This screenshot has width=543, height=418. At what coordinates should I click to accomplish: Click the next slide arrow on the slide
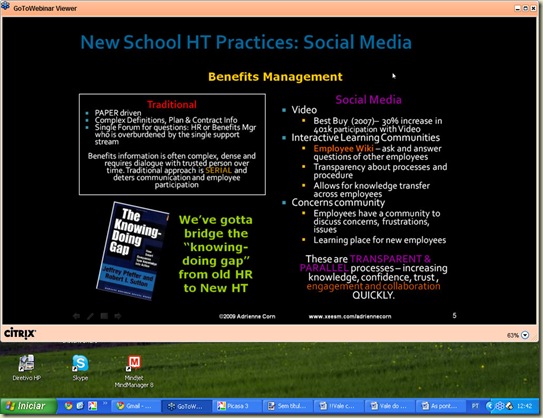coord(118,316)
